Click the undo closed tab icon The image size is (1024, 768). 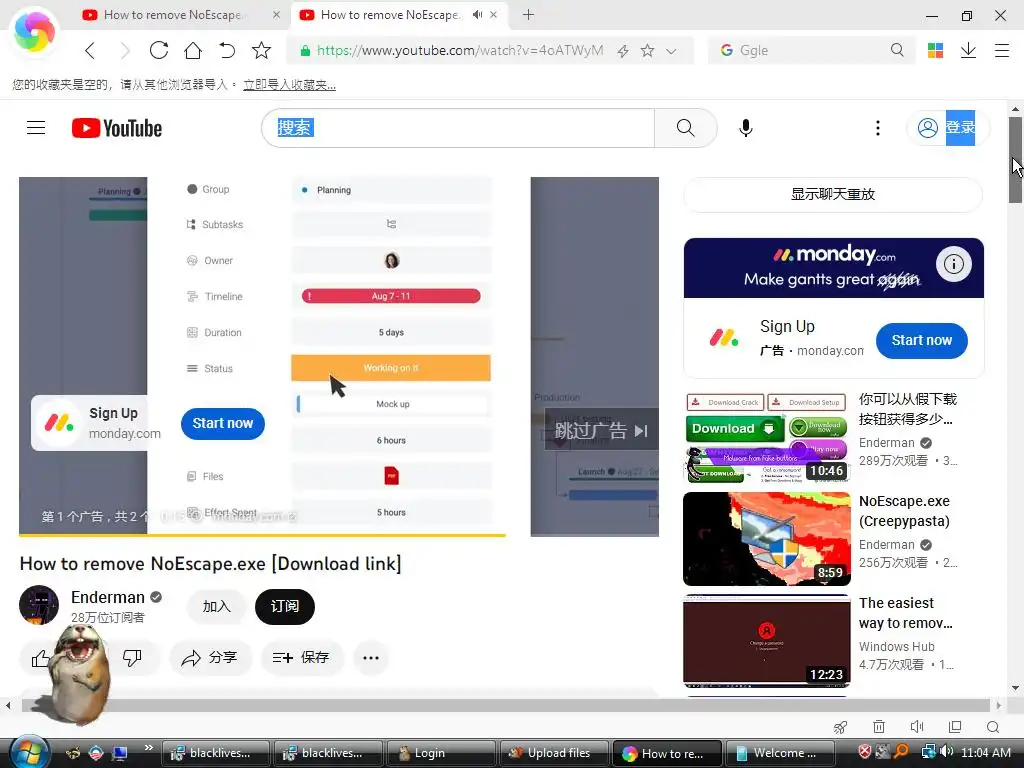click(x=227, y=50)
